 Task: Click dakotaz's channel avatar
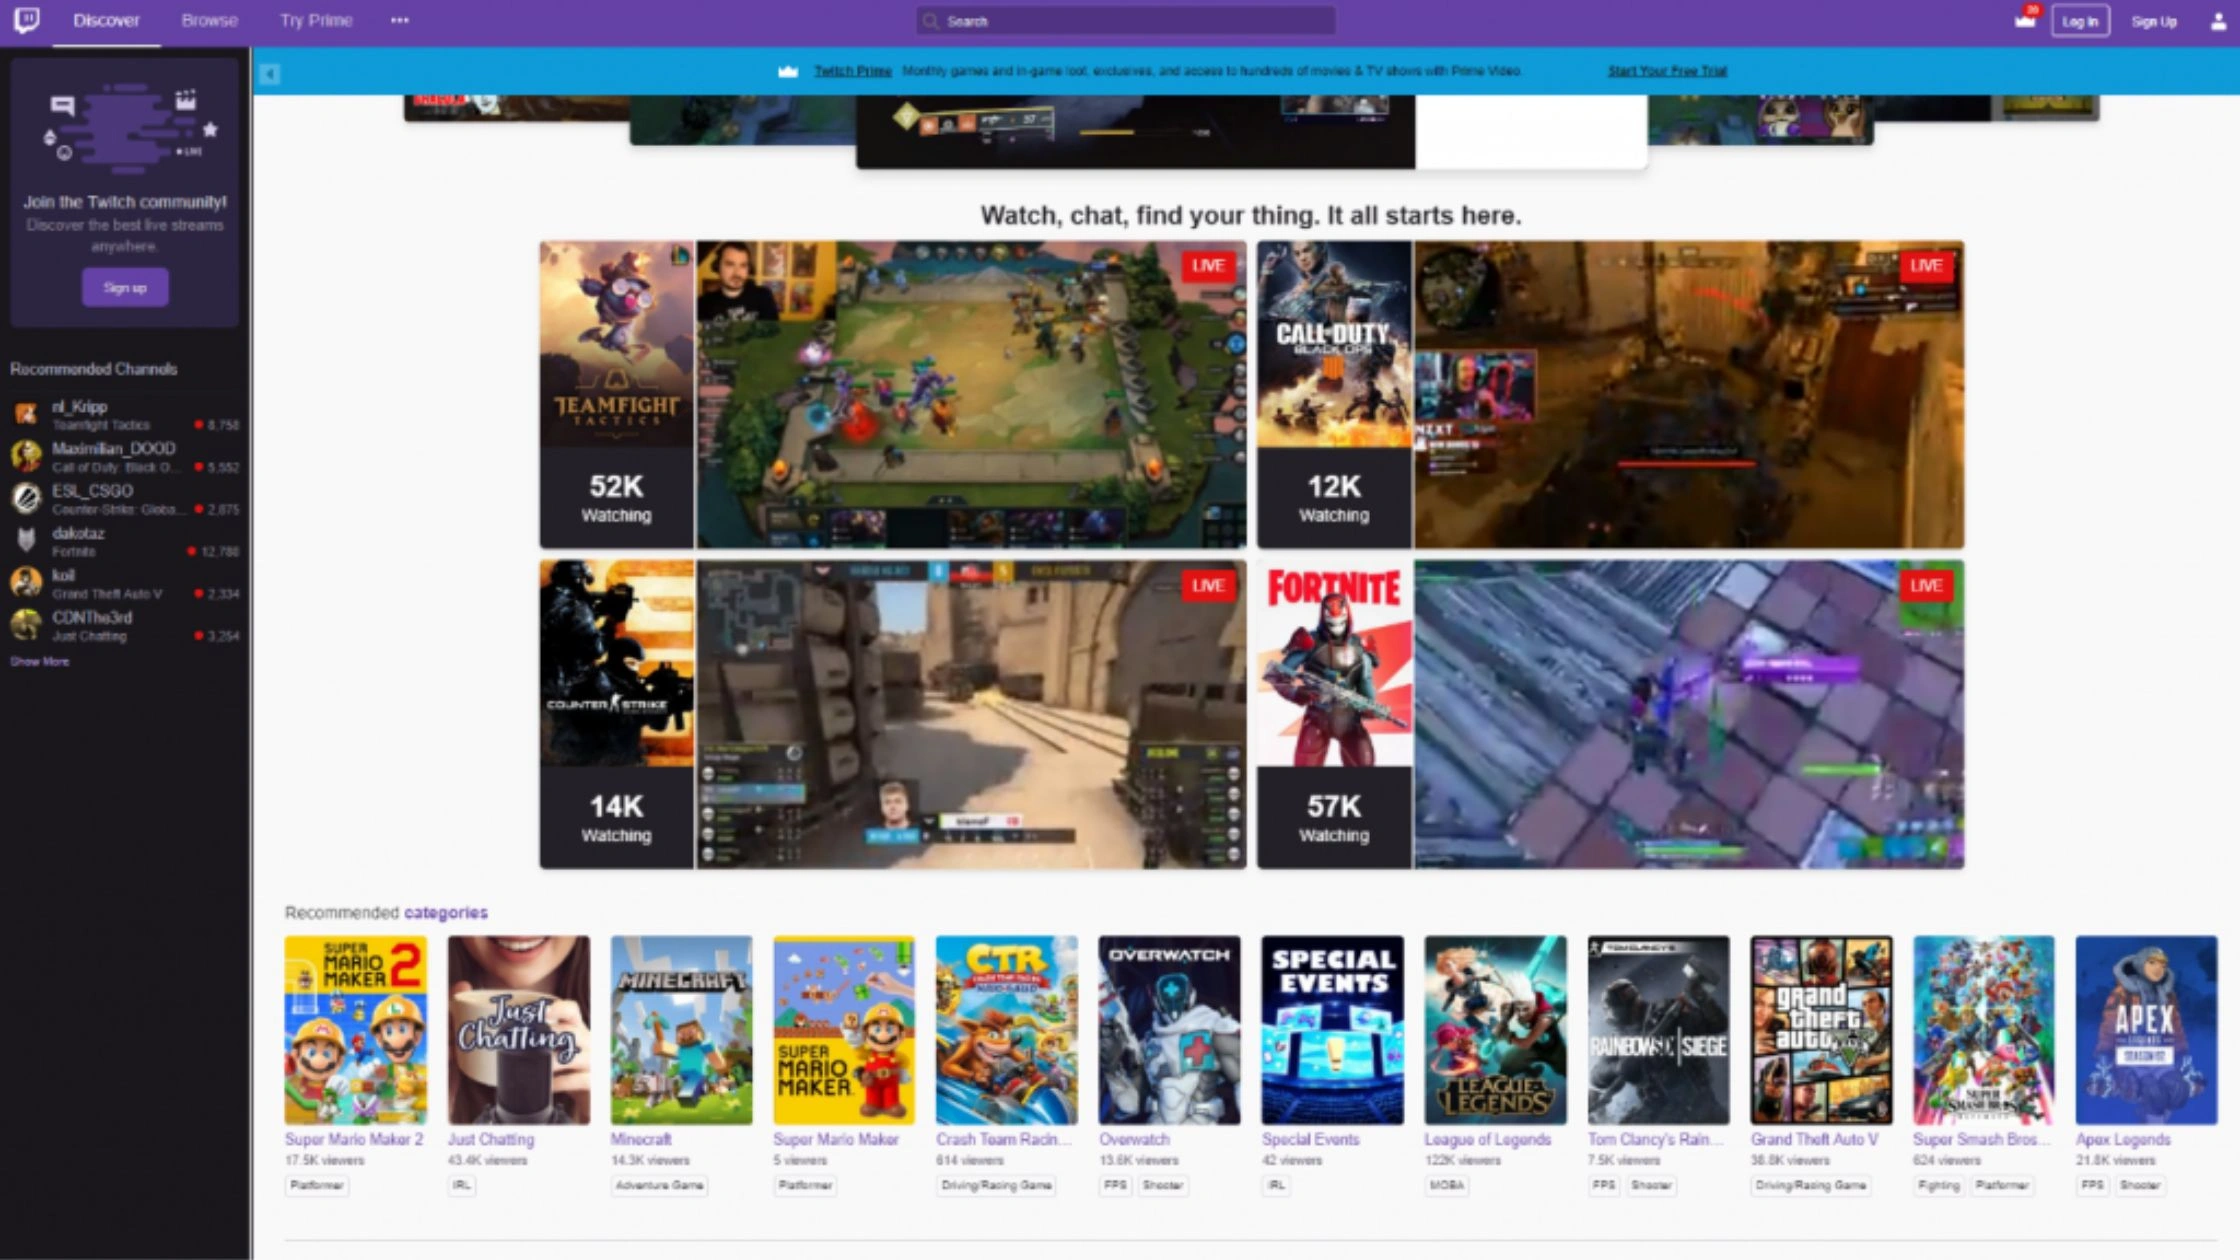tap(24, 540)
